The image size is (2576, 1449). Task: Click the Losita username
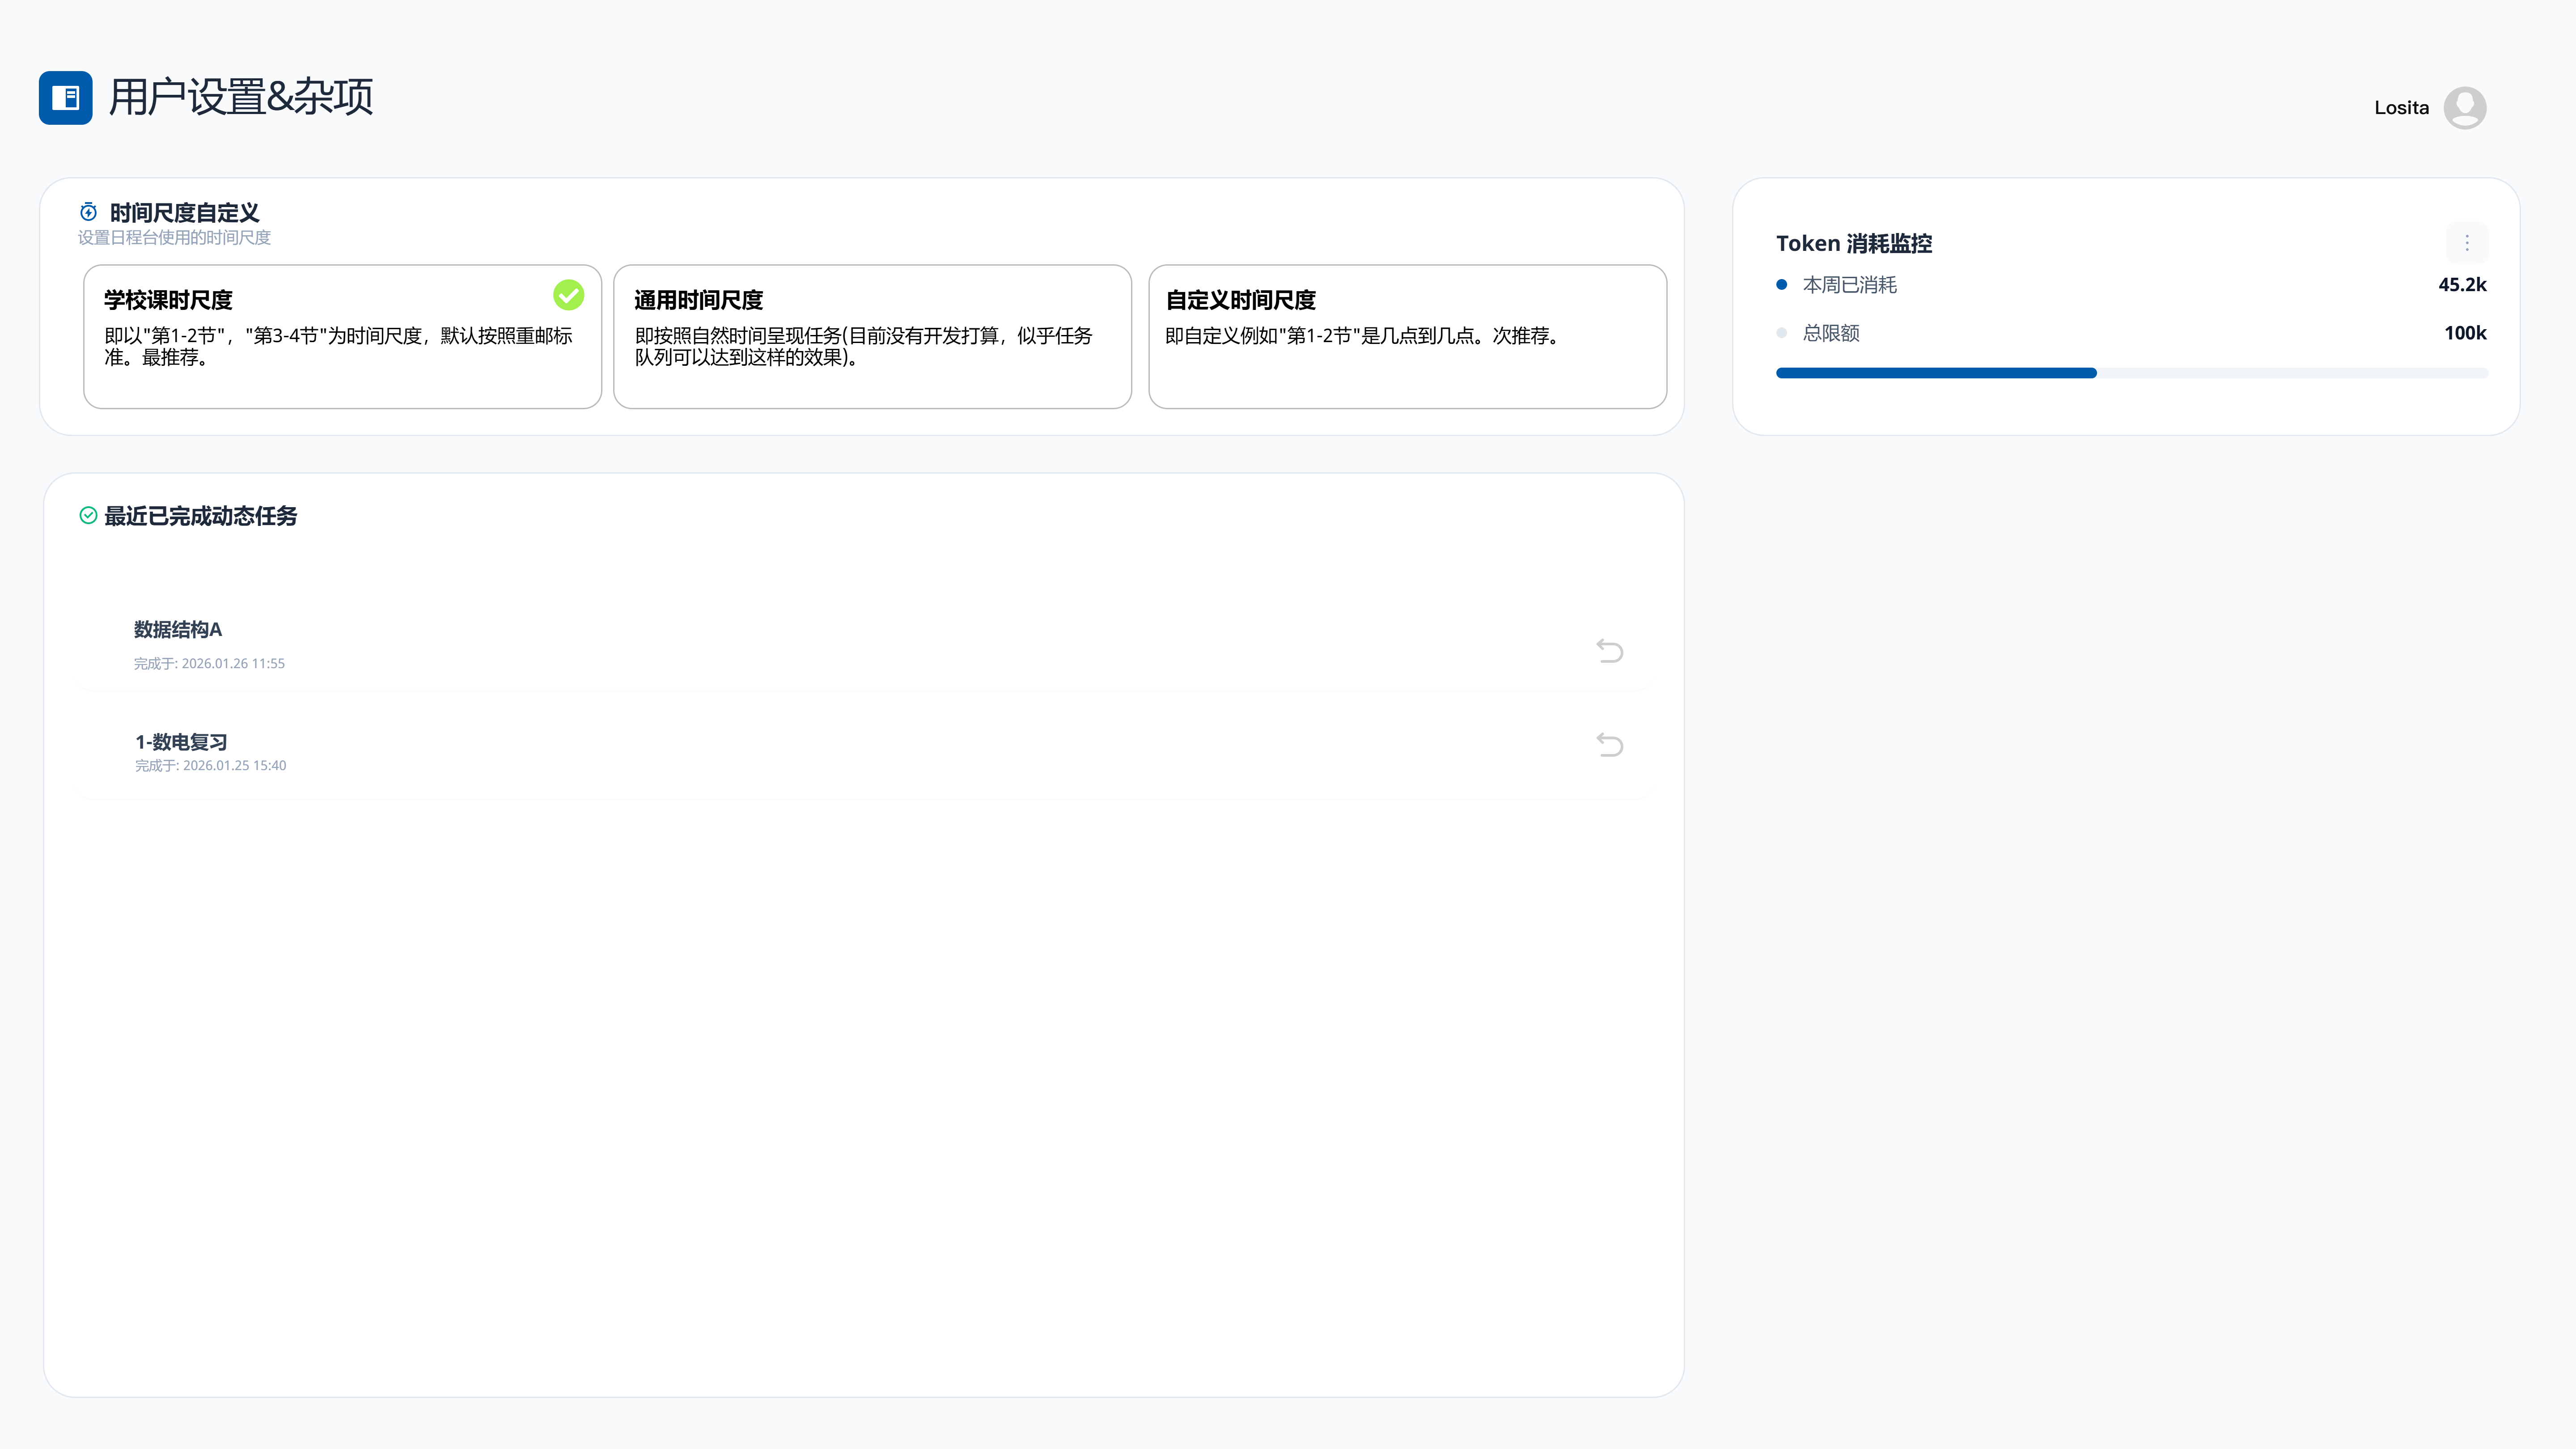tap(2402, 108)
